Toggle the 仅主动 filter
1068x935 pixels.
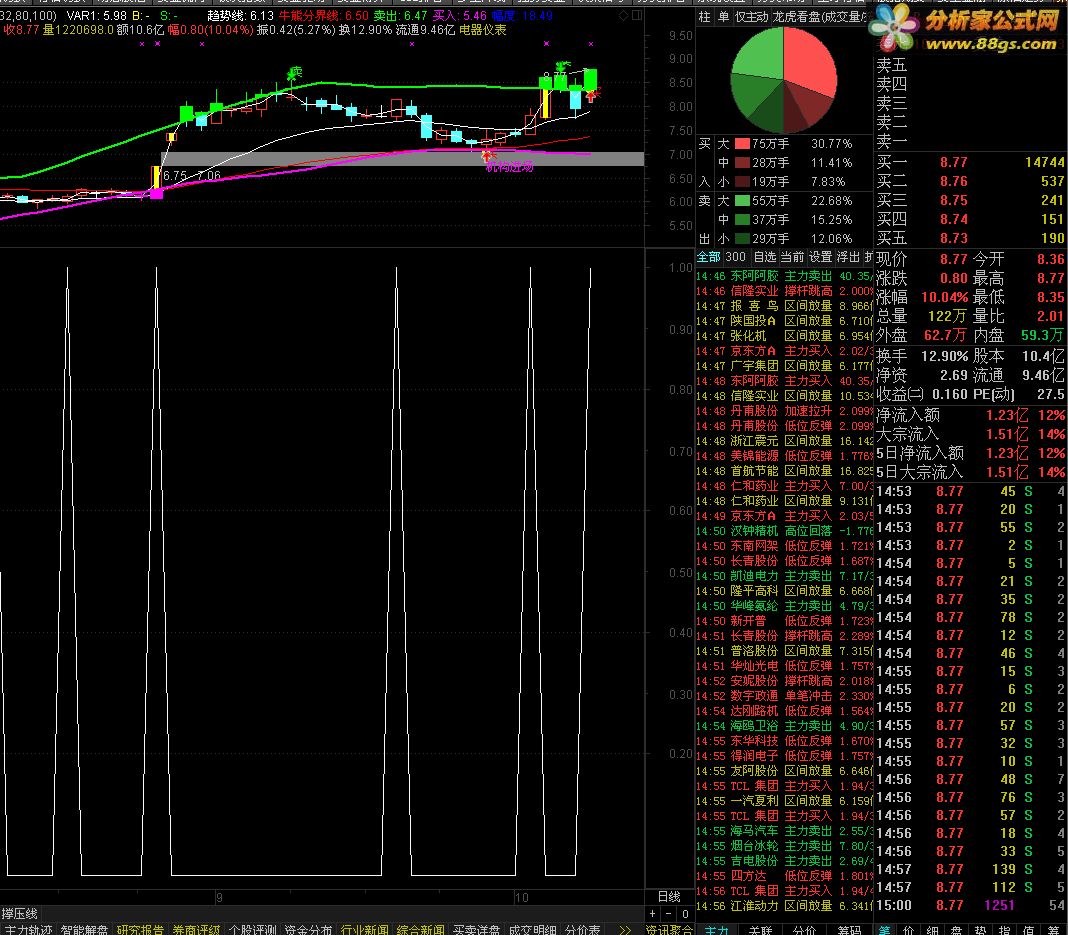[x=751, y=17]
